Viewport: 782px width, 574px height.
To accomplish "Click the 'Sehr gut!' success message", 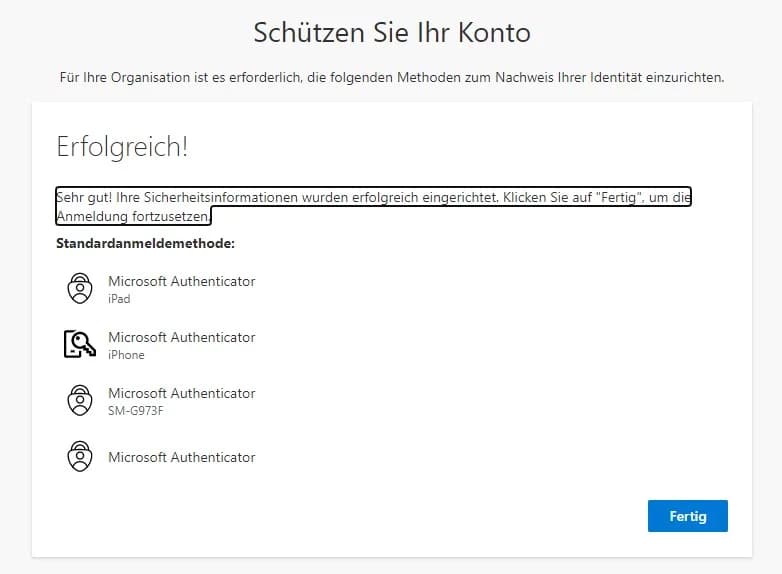I will pos(373,206).
